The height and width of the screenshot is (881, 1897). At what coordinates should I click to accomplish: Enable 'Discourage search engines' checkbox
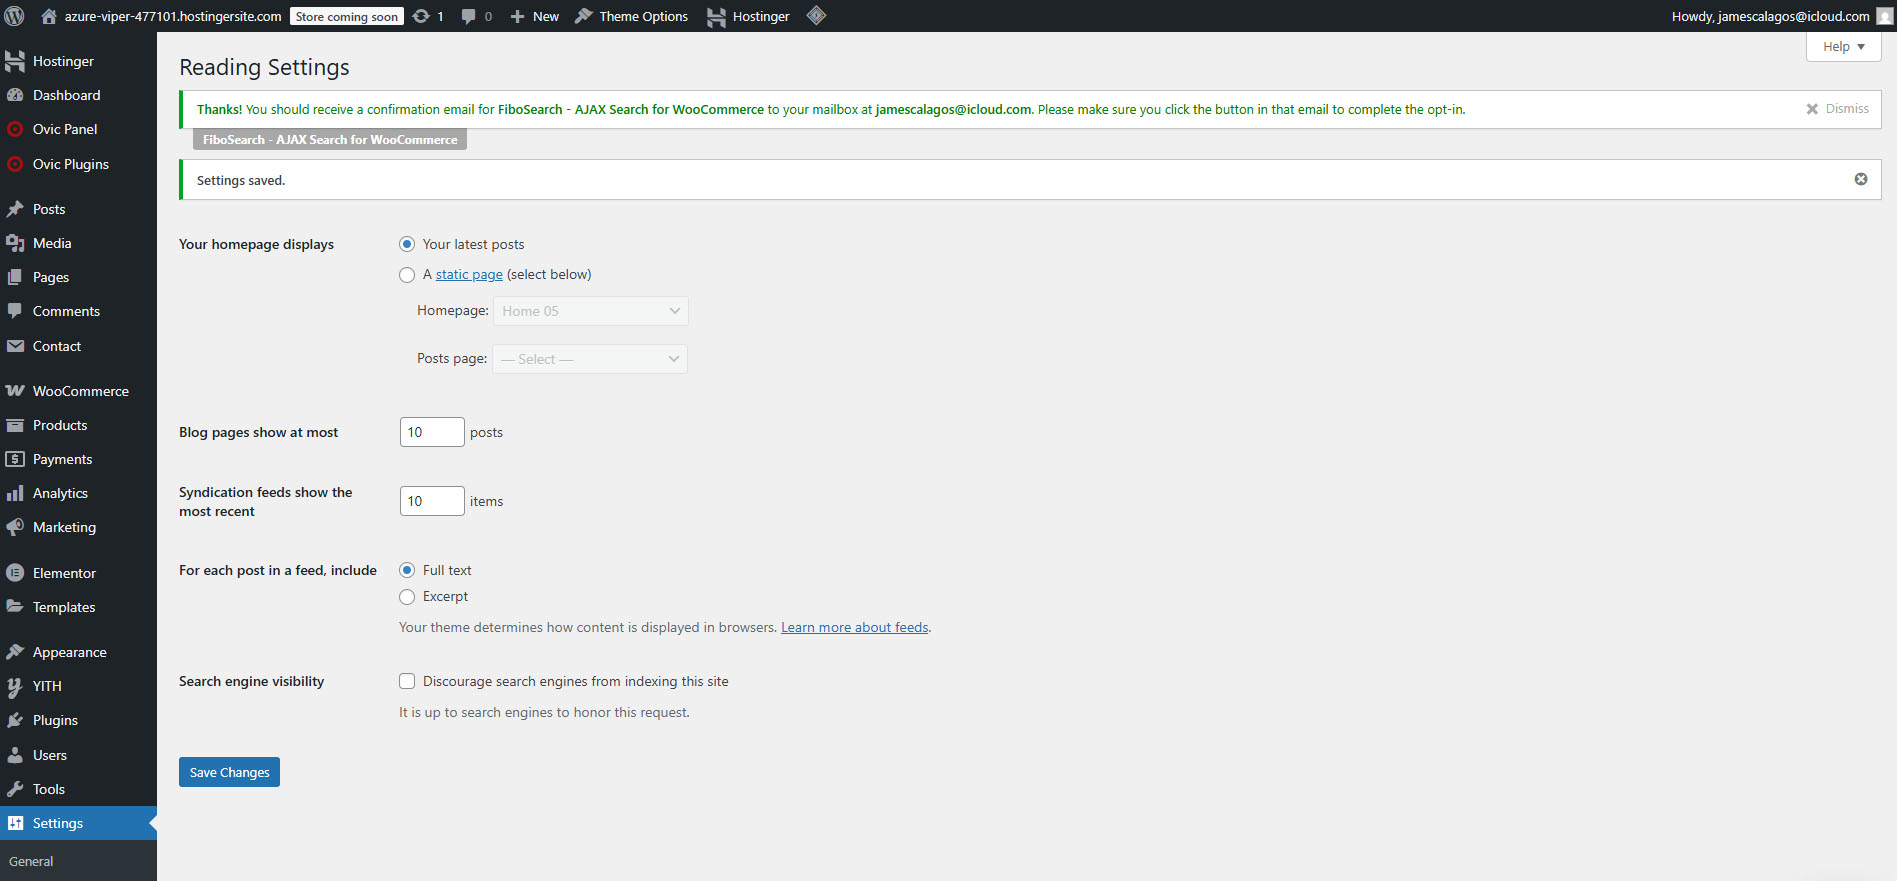click(x=407, y=681)
